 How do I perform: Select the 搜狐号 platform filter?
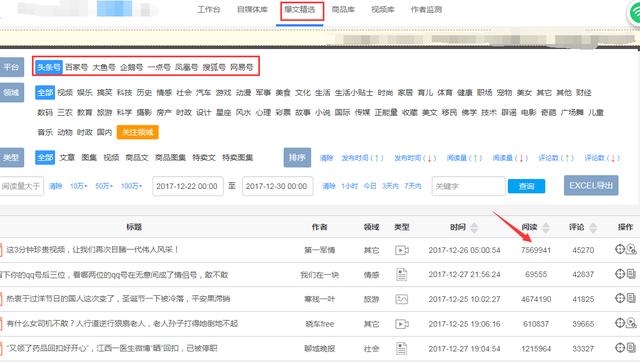(214, 67)
